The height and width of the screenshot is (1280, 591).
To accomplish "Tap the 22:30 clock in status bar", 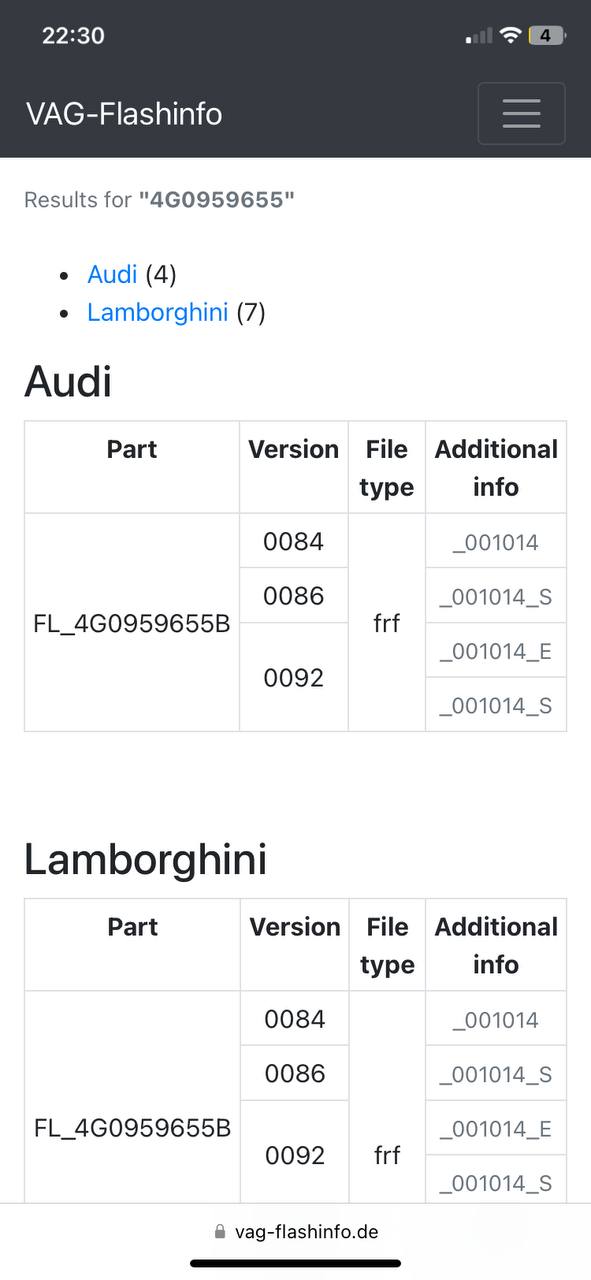I will click(x=73, y=36).
